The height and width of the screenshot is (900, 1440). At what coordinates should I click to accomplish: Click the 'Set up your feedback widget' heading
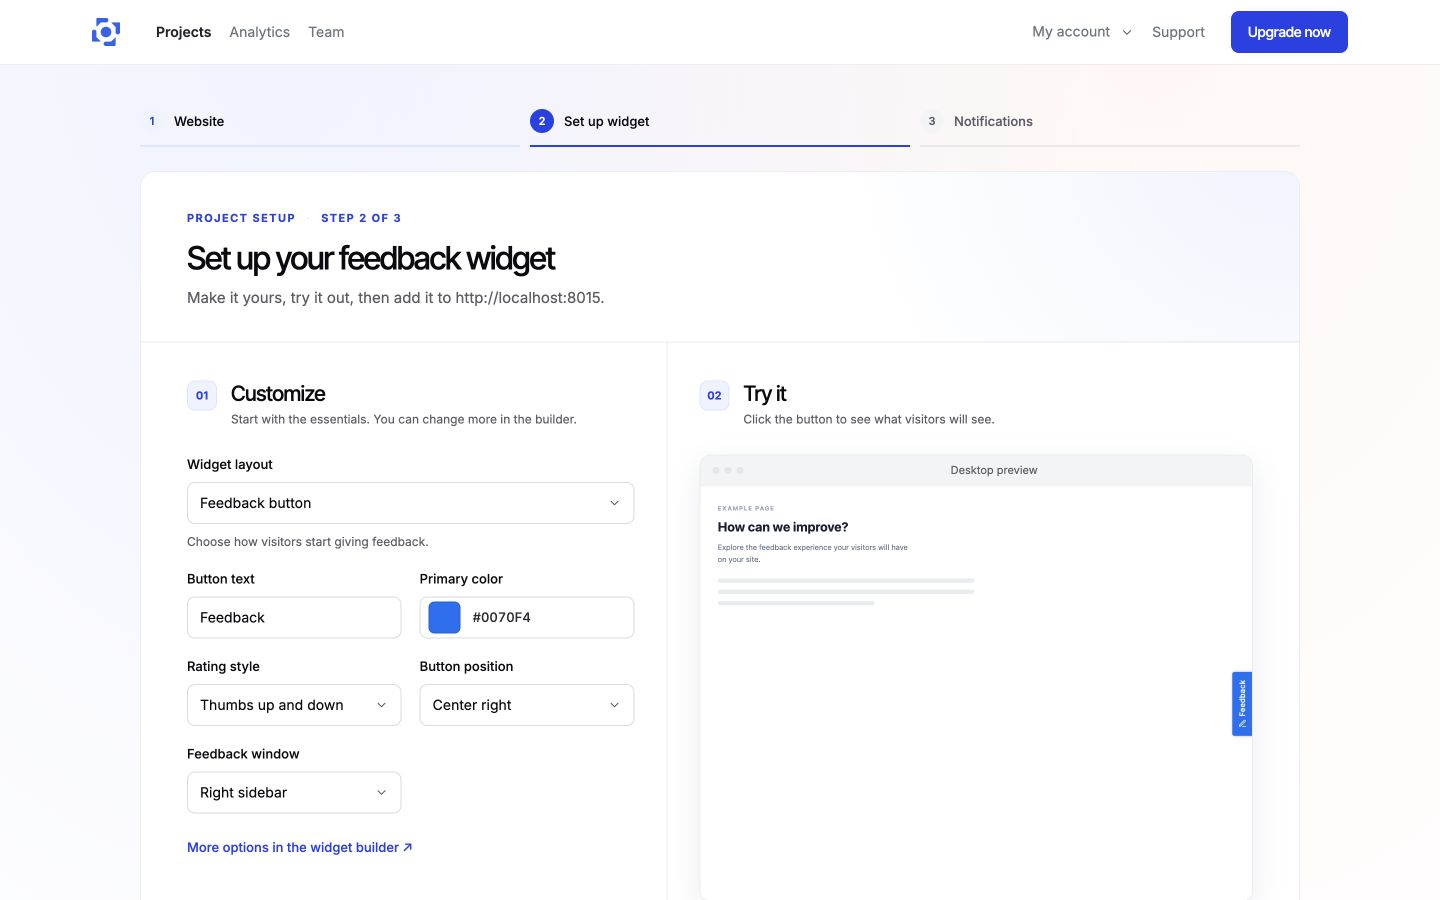click(x=371, y=258)
